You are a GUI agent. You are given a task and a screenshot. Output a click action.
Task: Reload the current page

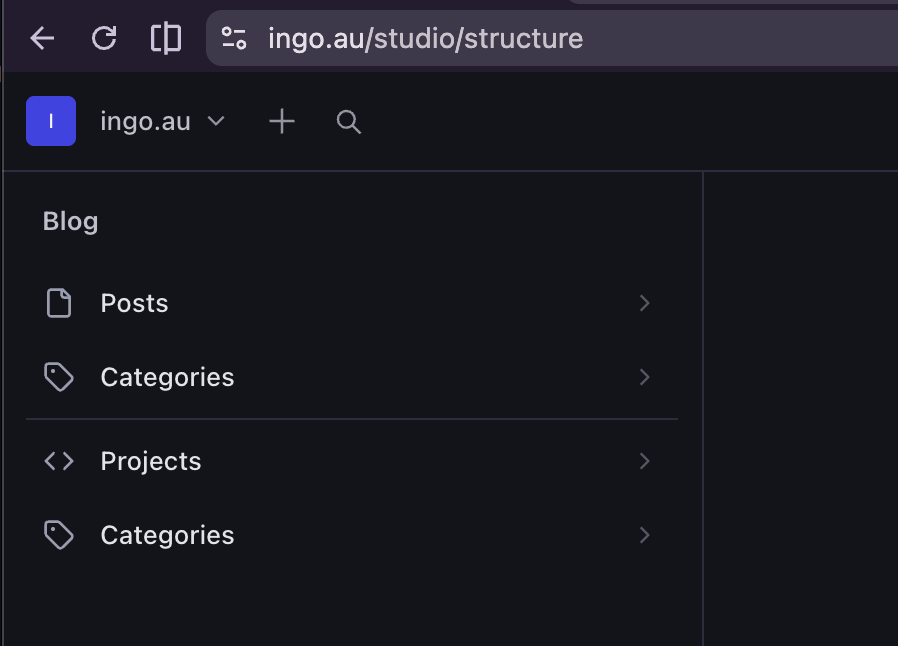pos(104,39)
